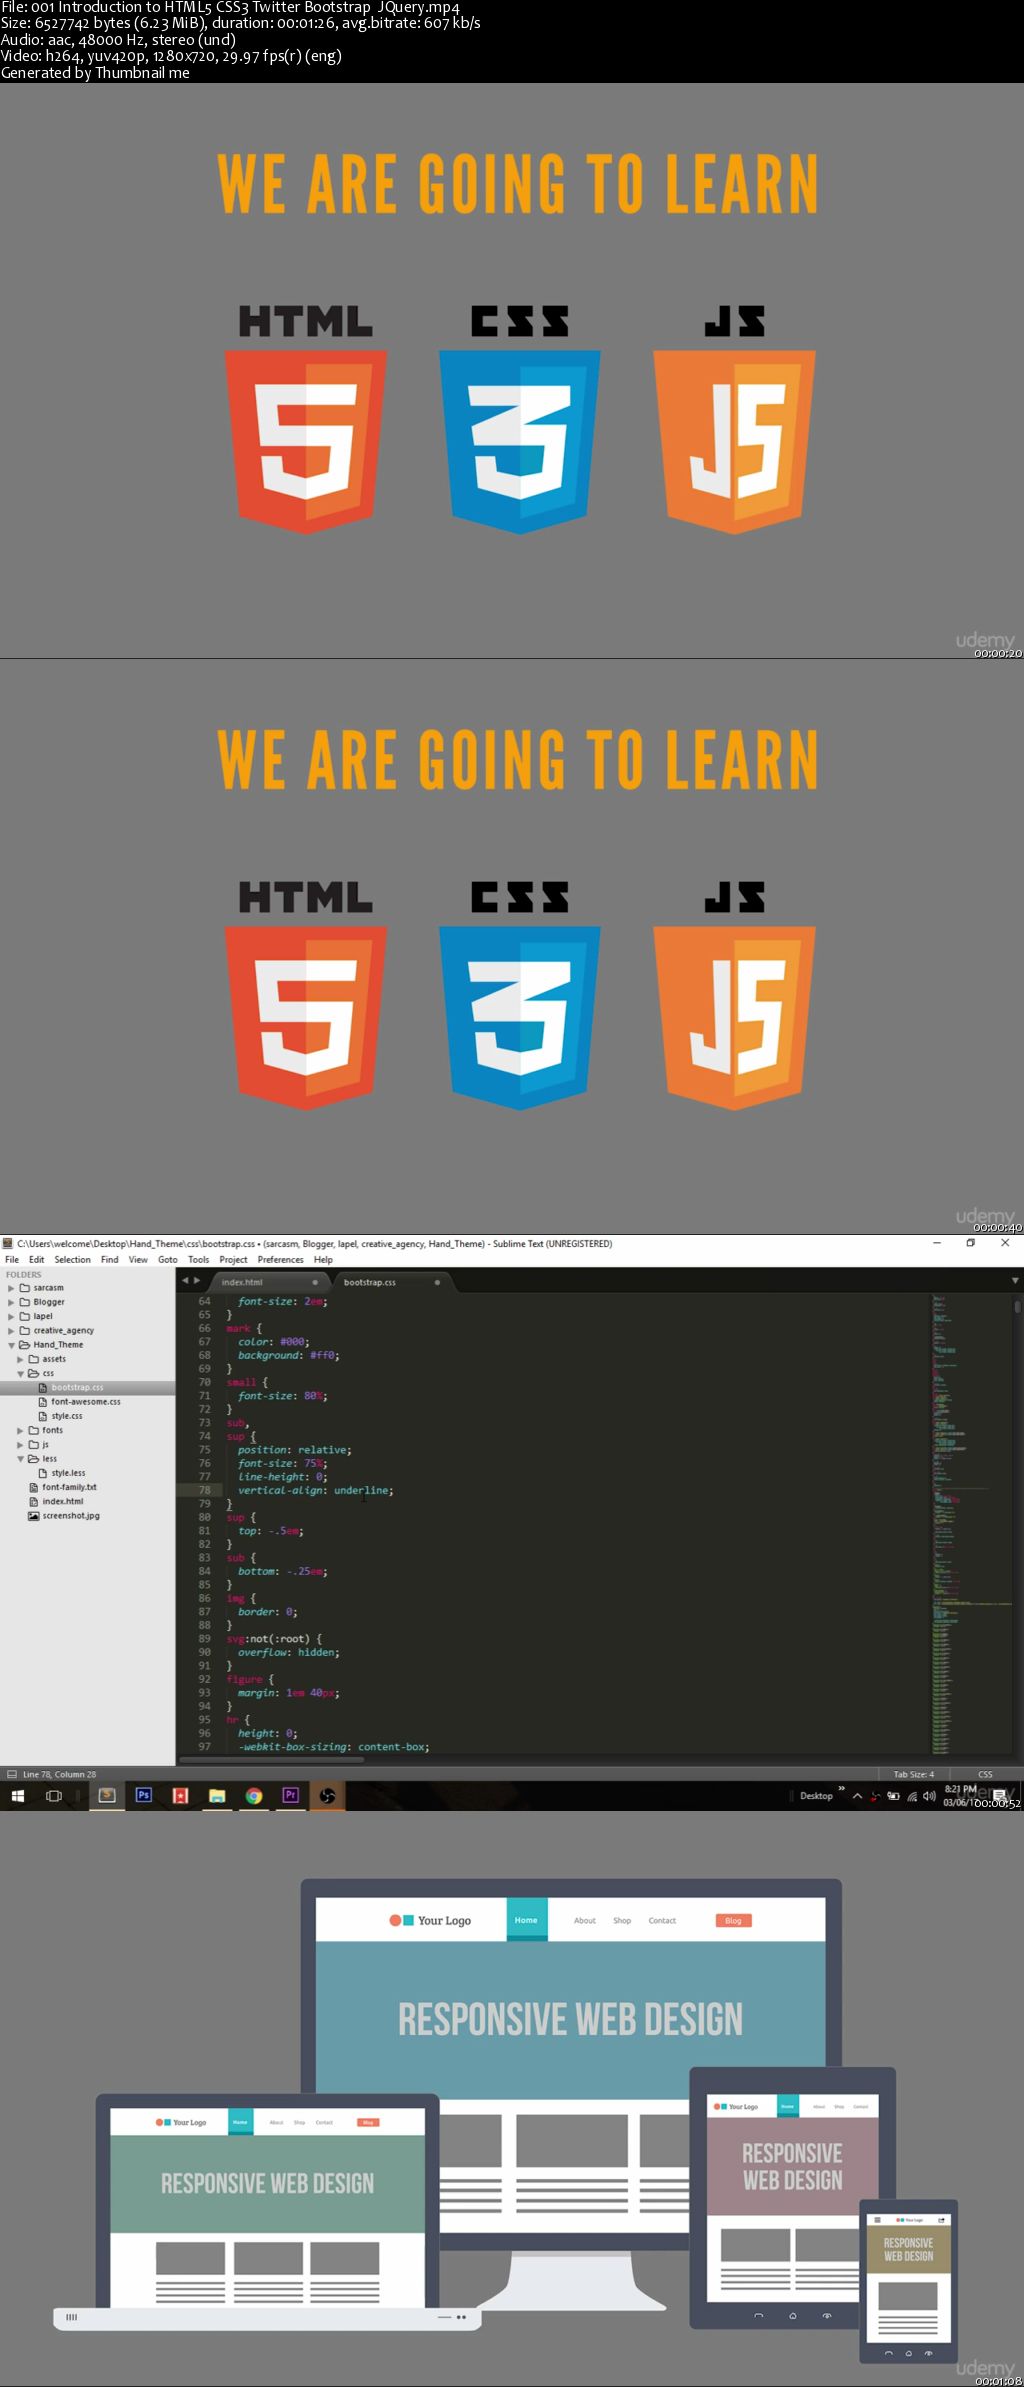
Task: Open Photoshop from the taskbar
Action: coord(143,1796)
